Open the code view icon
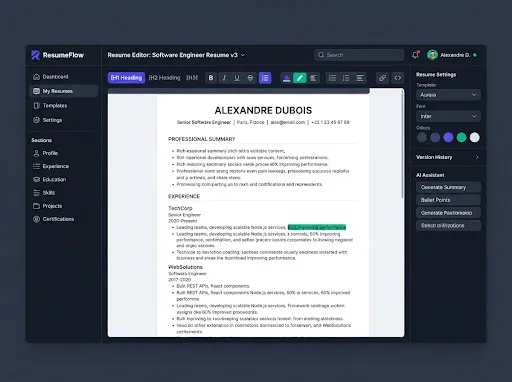 coord(398,78)
